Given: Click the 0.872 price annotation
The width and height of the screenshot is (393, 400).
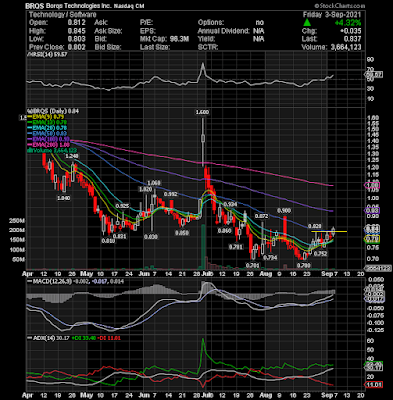Looking at the screenshot, I should (x=261, y=216).
